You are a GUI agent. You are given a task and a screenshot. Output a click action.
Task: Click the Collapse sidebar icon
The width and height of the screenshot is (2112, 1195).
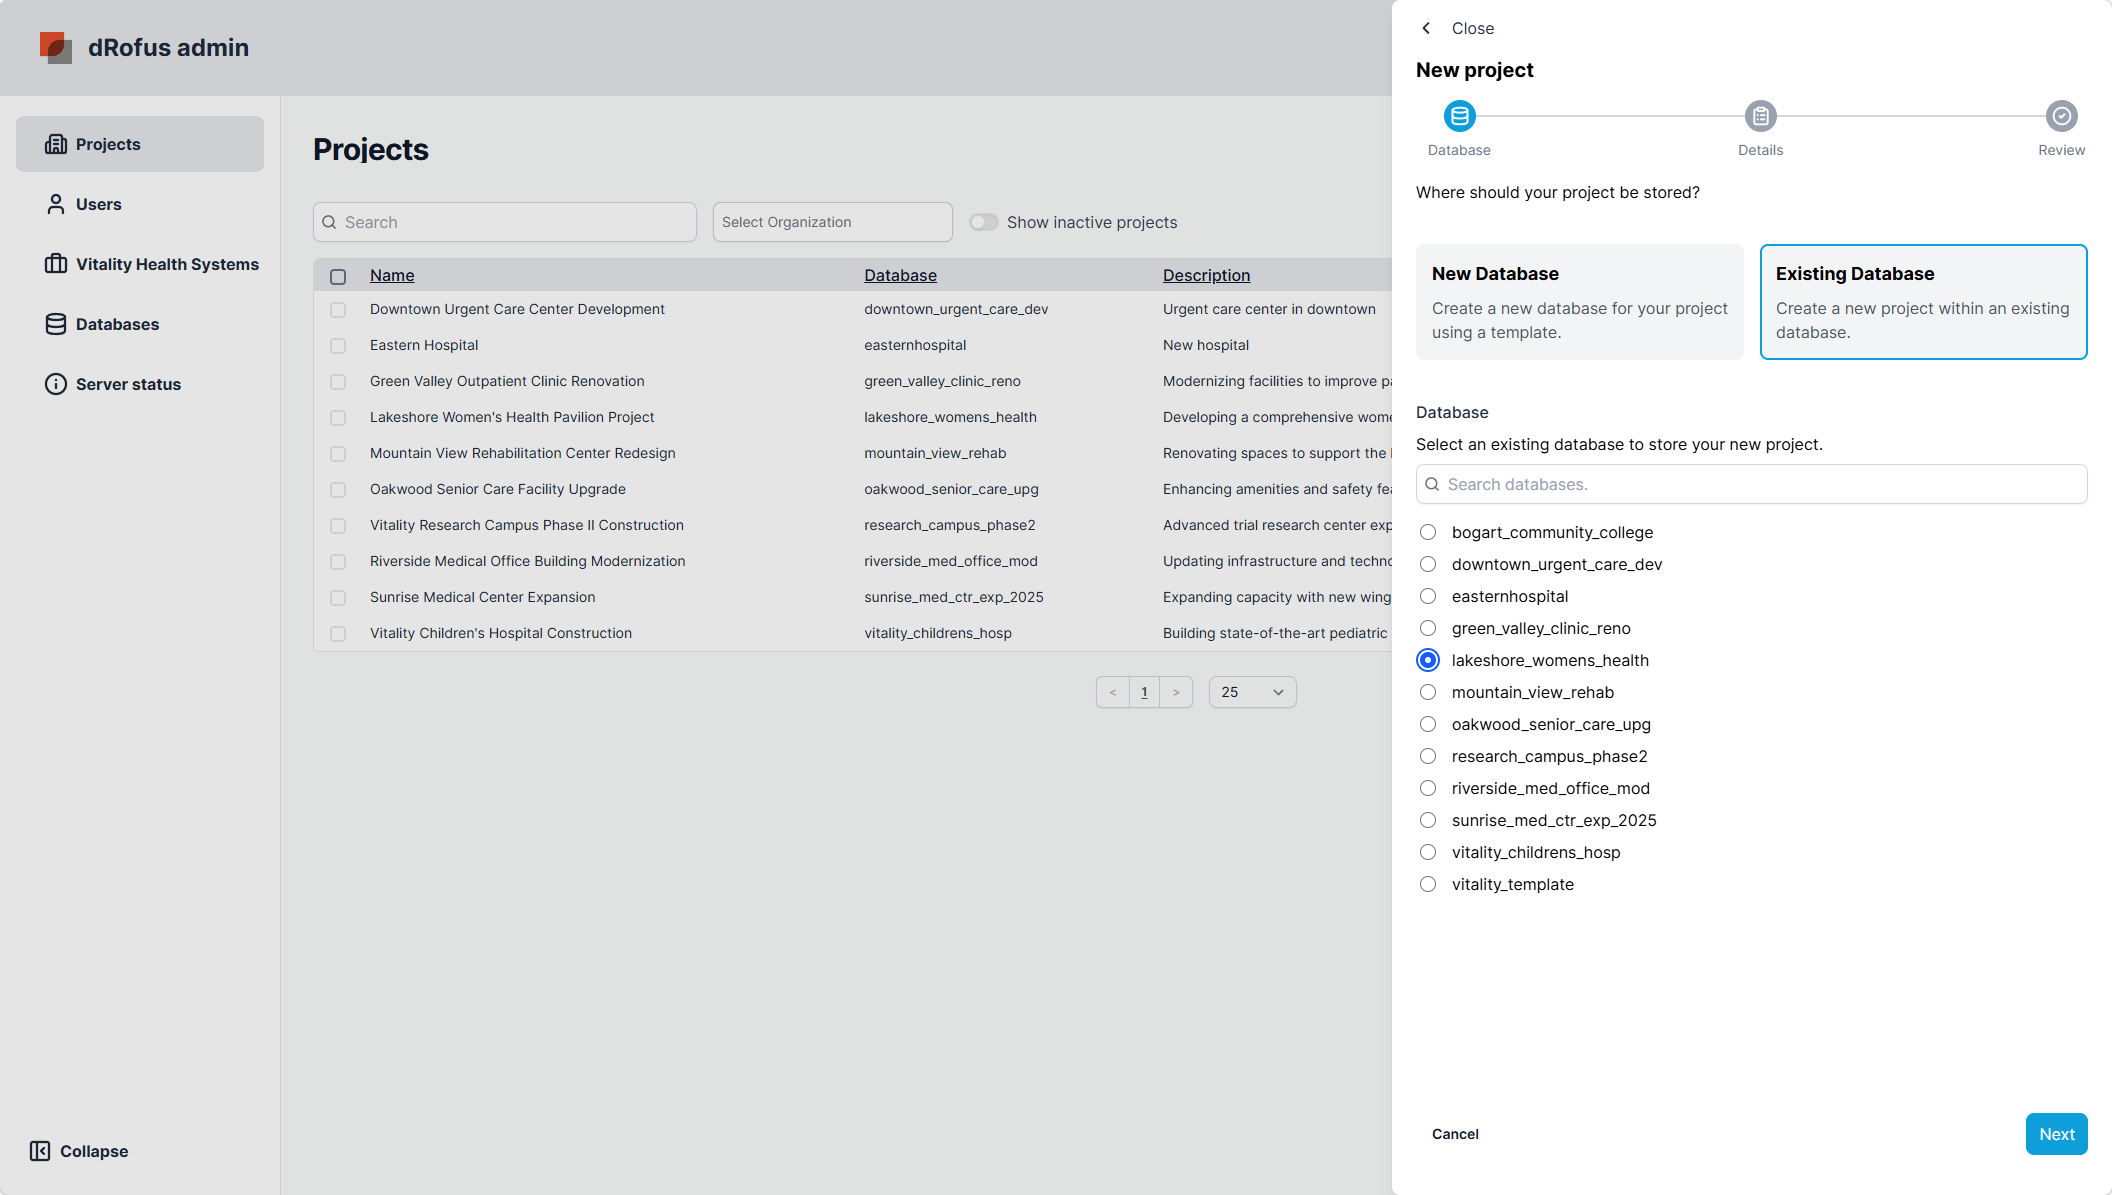coord(40,1151)
